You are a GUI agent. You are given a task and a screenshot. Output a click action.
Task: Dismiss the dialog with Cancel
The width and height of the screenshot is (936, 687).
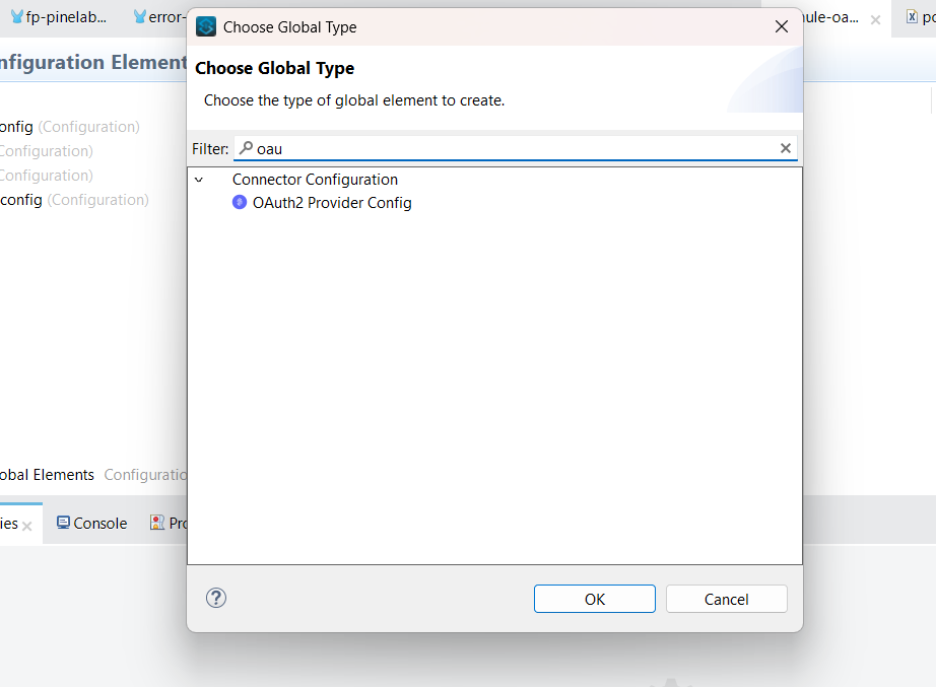(x=726, y=598)
